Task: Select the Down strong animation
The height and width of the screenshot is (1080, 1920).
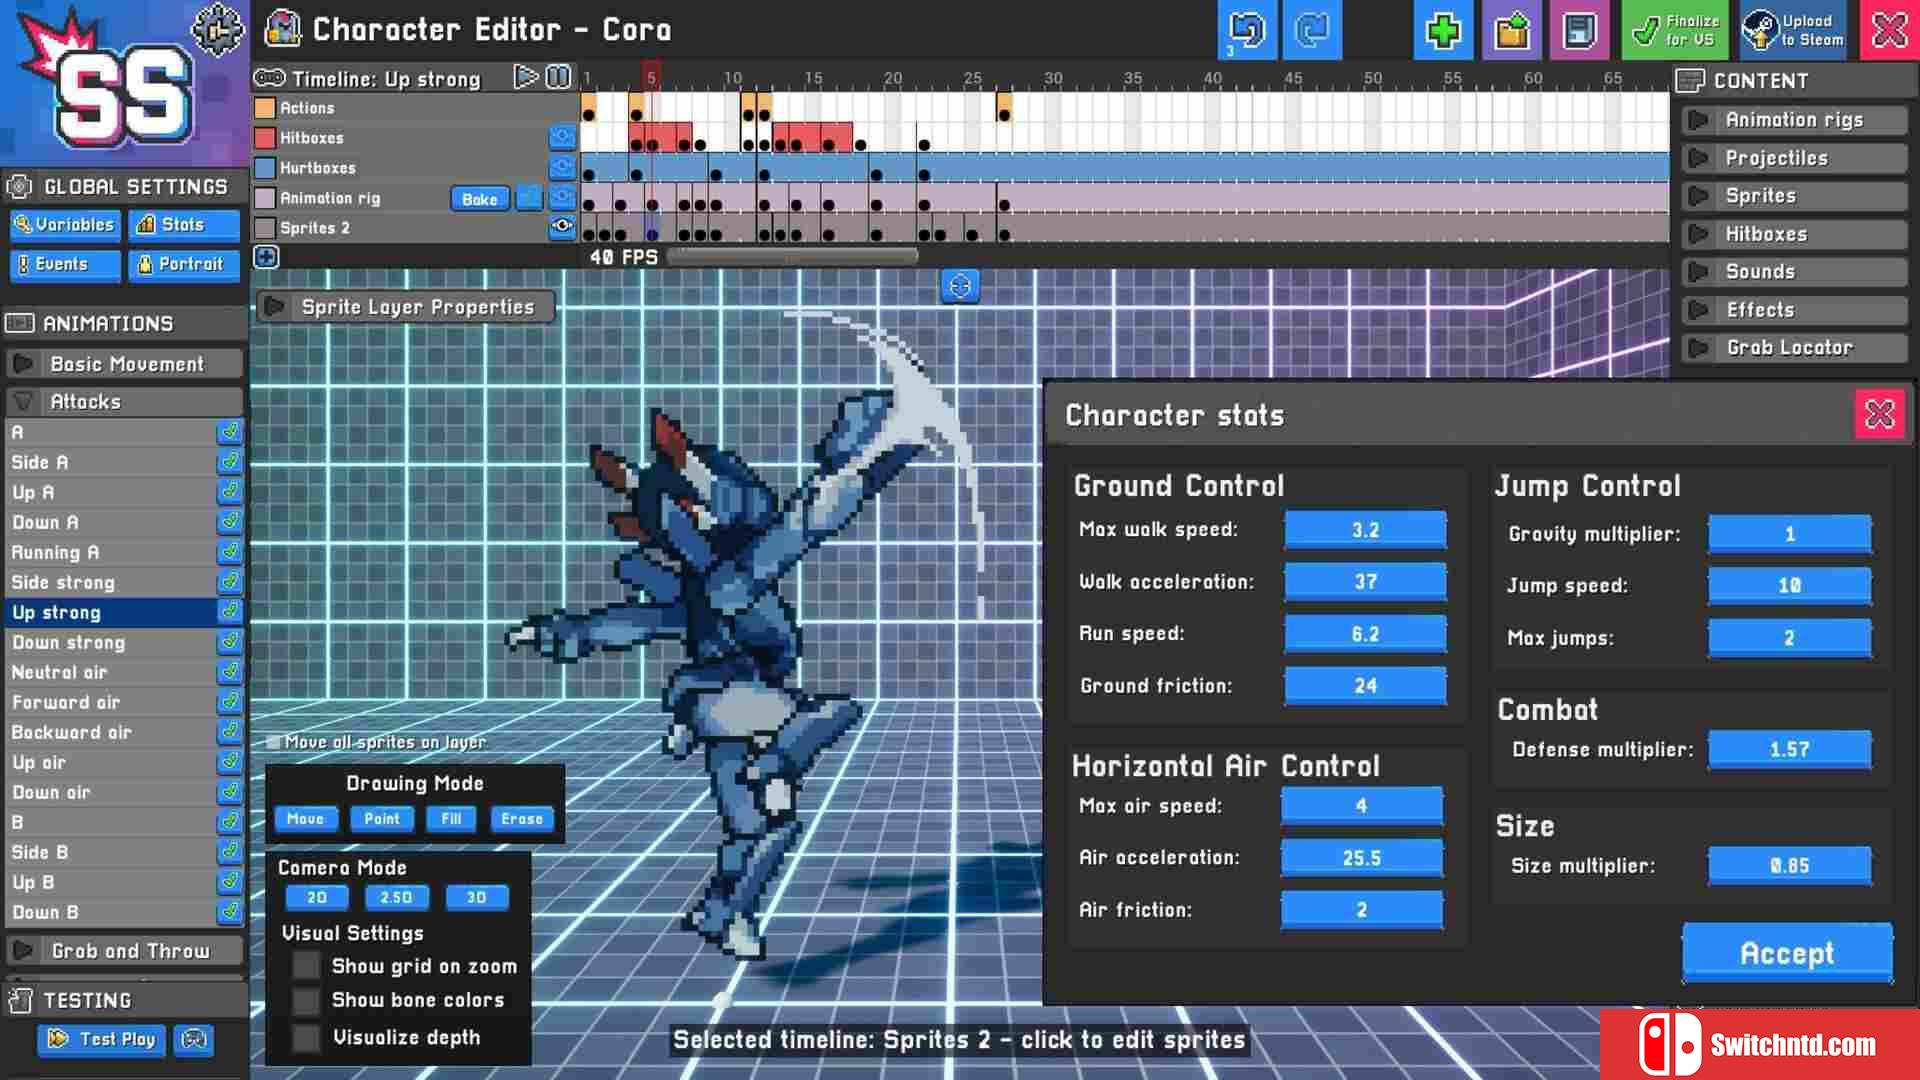Action: [110, 642]
